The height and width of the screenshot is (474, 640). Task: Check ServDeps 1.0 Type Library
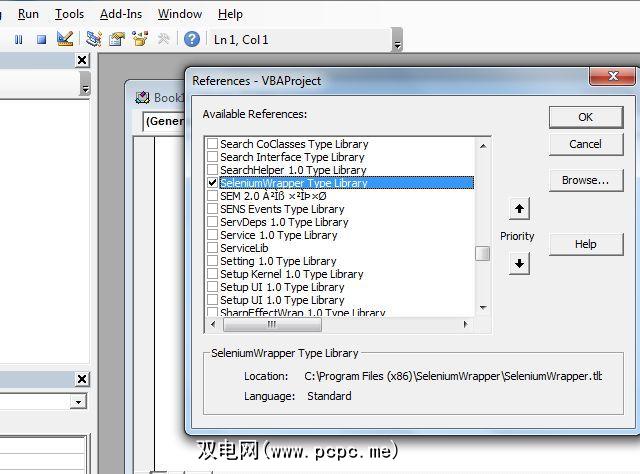(212, 222)
